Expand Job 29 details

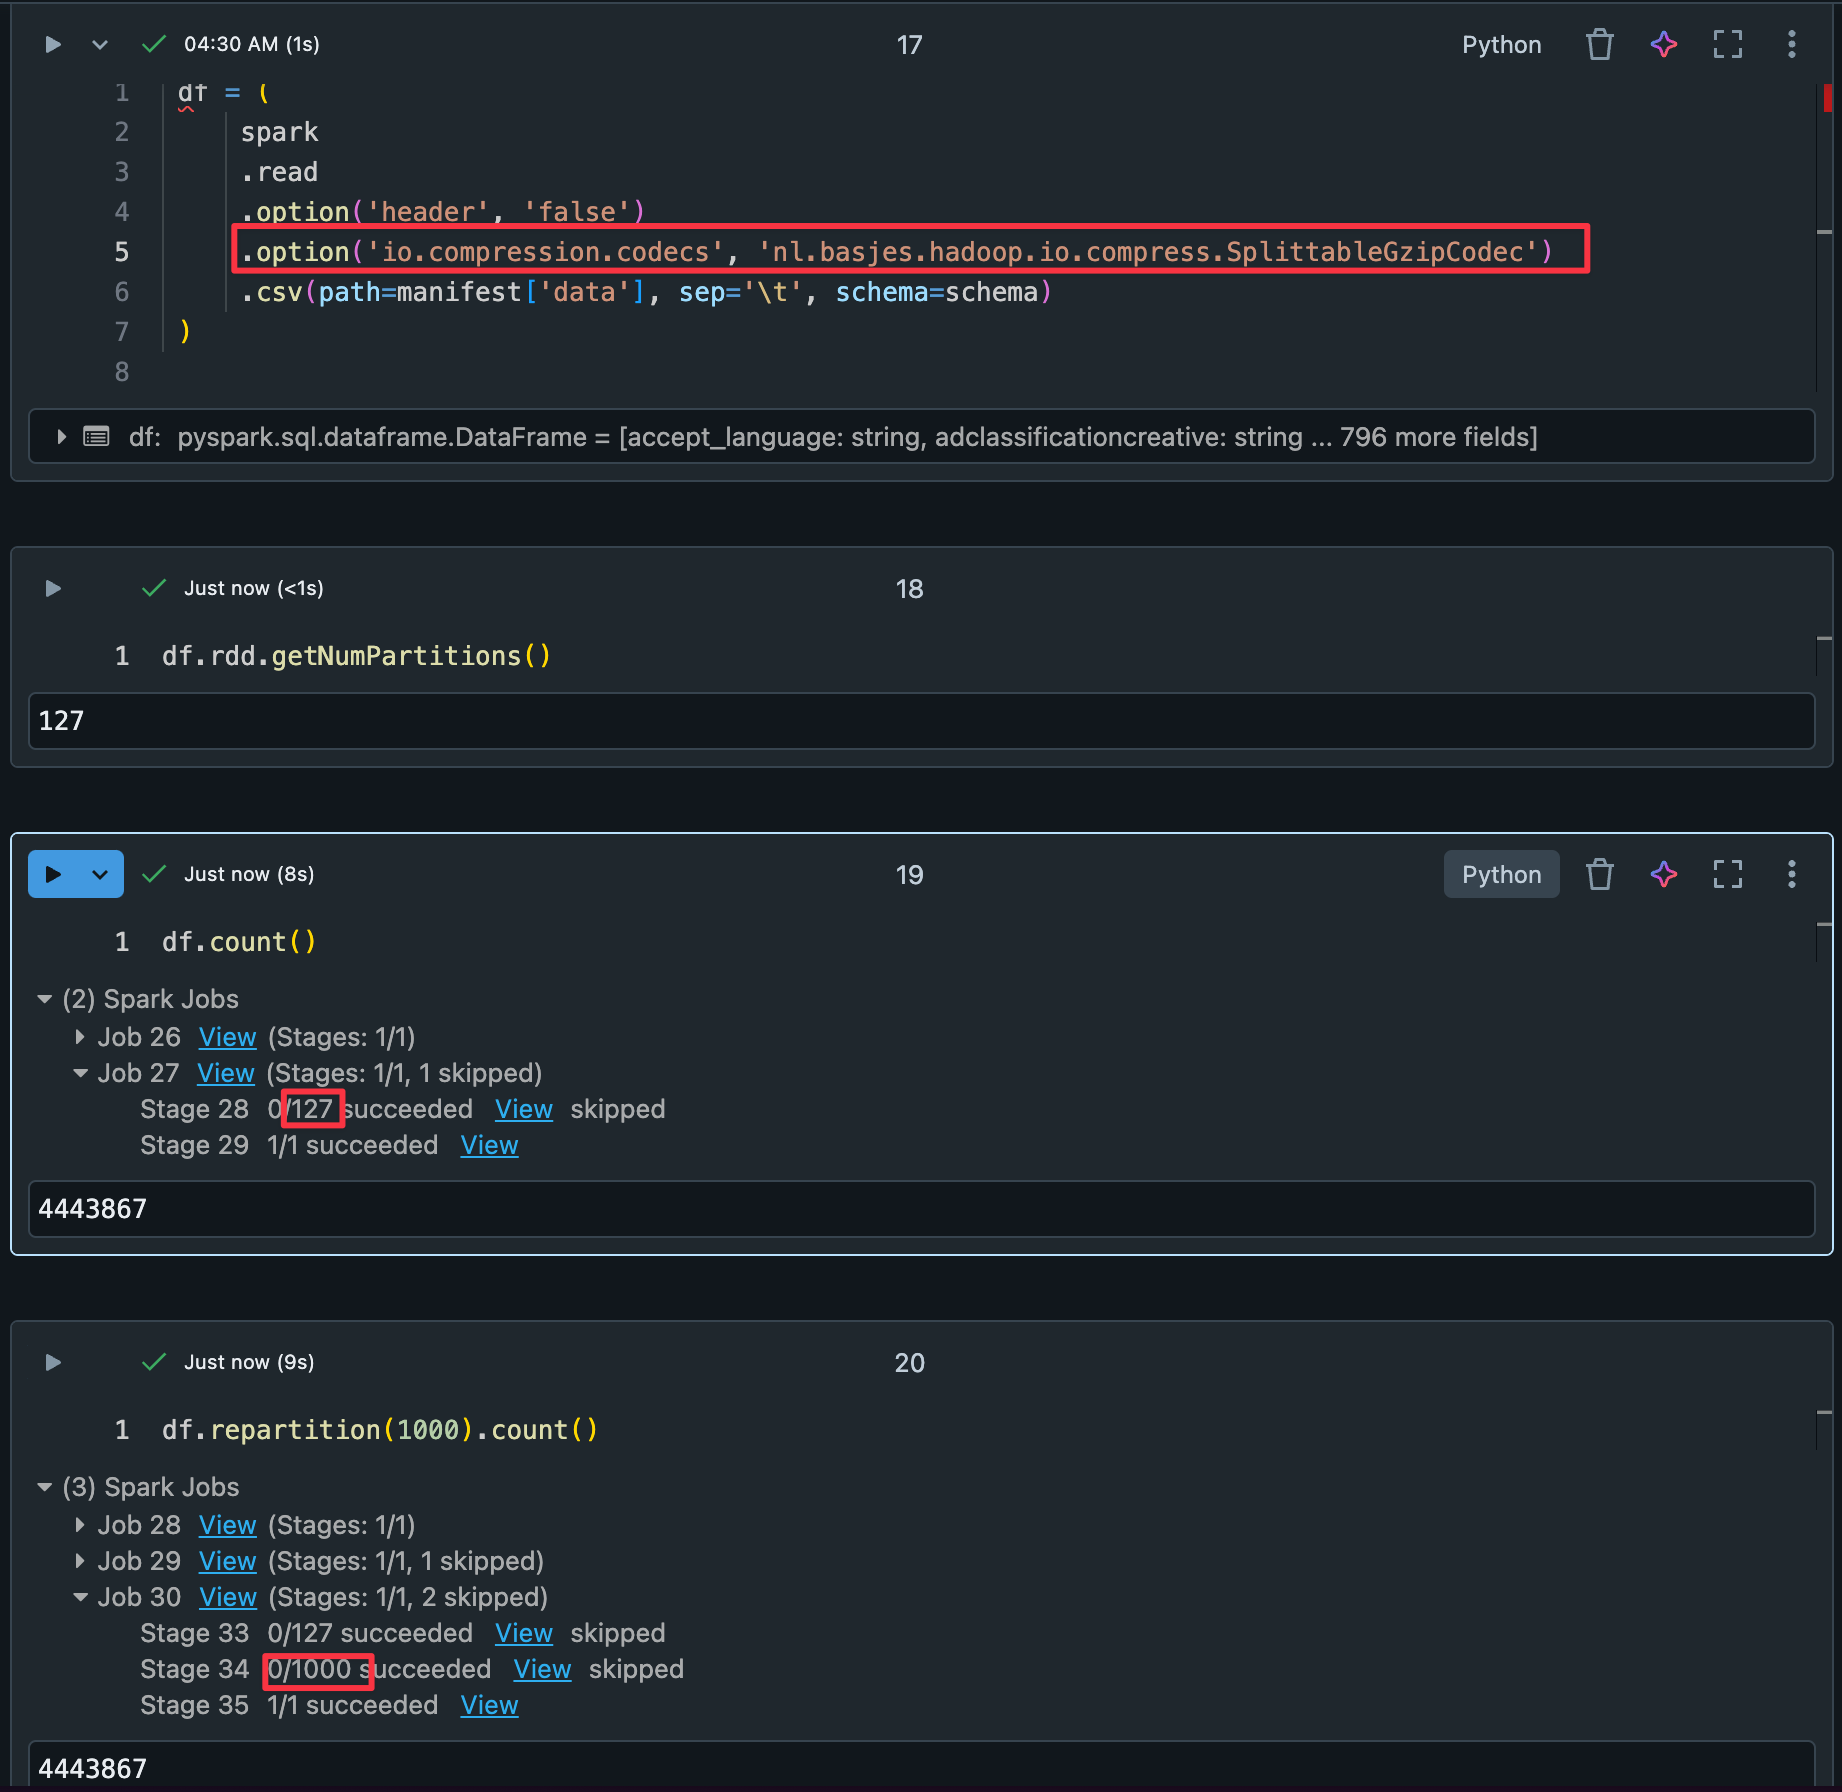click(x=80, y=1561)
